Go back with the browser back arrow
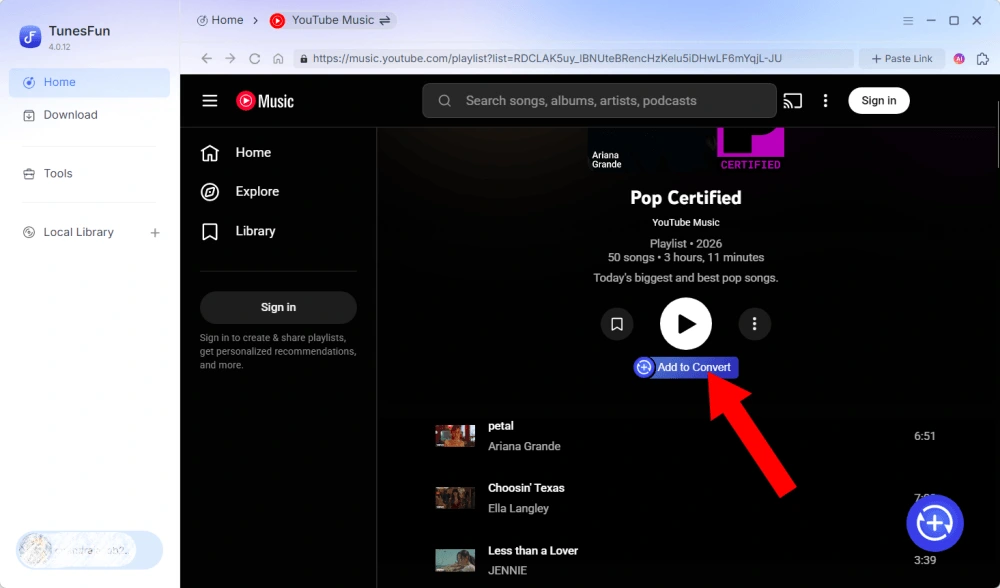Screen dimensions: 1000x588 pos(207,59)
